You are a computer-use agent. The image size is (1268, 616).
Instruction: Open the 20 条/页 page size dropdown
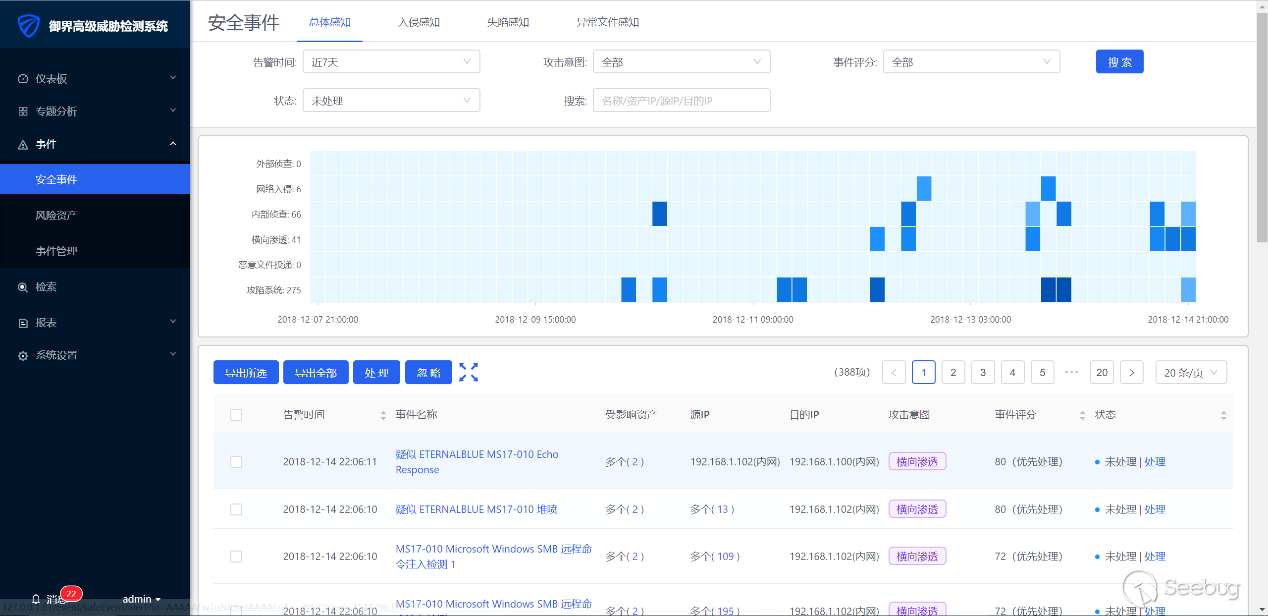(1190, 373)
